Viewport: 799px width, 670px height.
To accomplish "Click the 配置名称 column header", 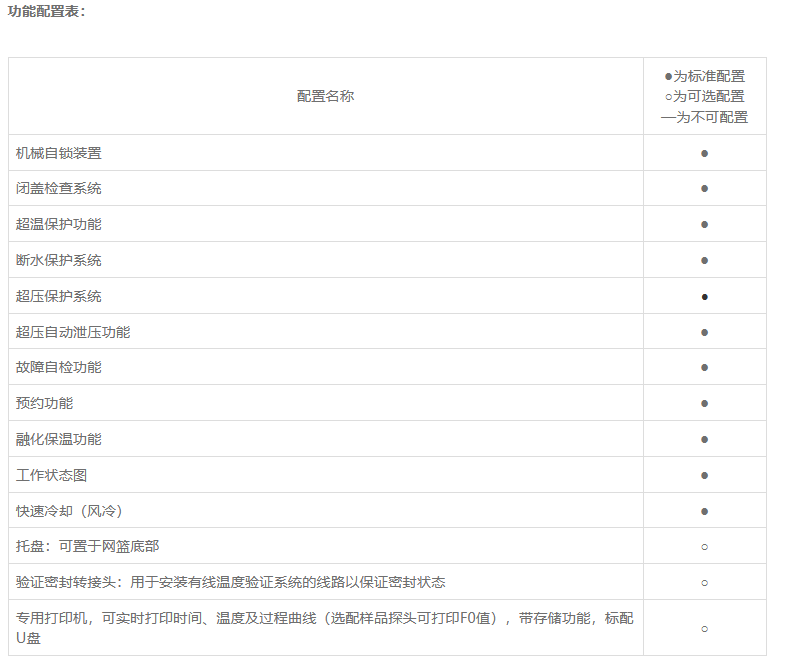I will tap(325, 96).
